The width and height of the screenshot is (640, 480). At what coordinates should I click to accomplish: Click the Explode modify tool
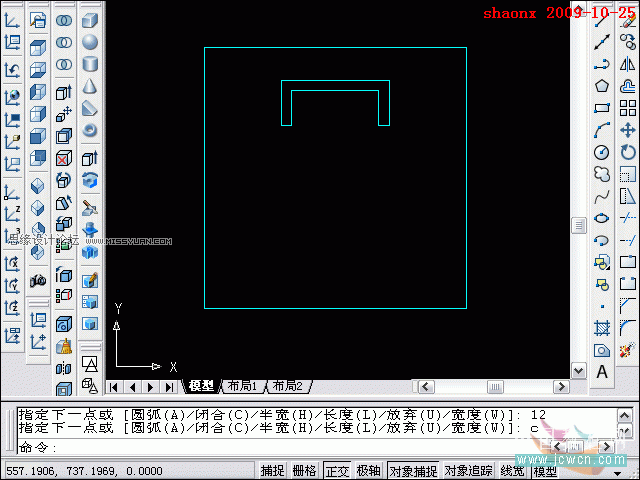[x=628, y=350]
